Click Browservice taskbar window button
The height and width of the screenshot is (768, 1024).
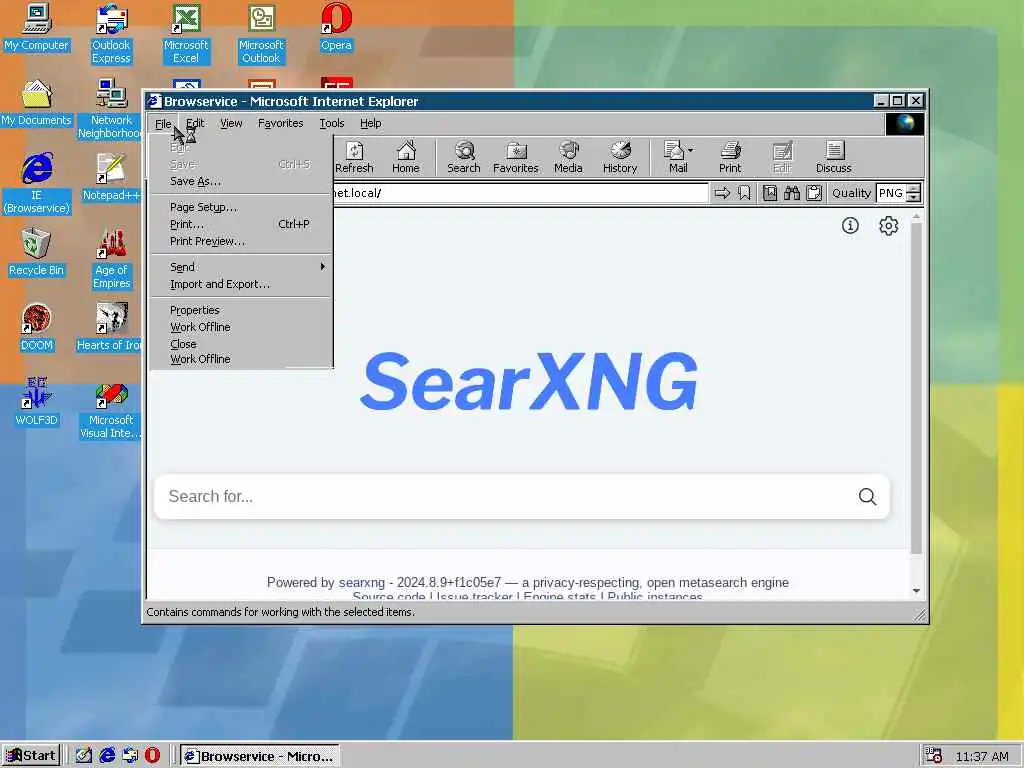(260, 756)
